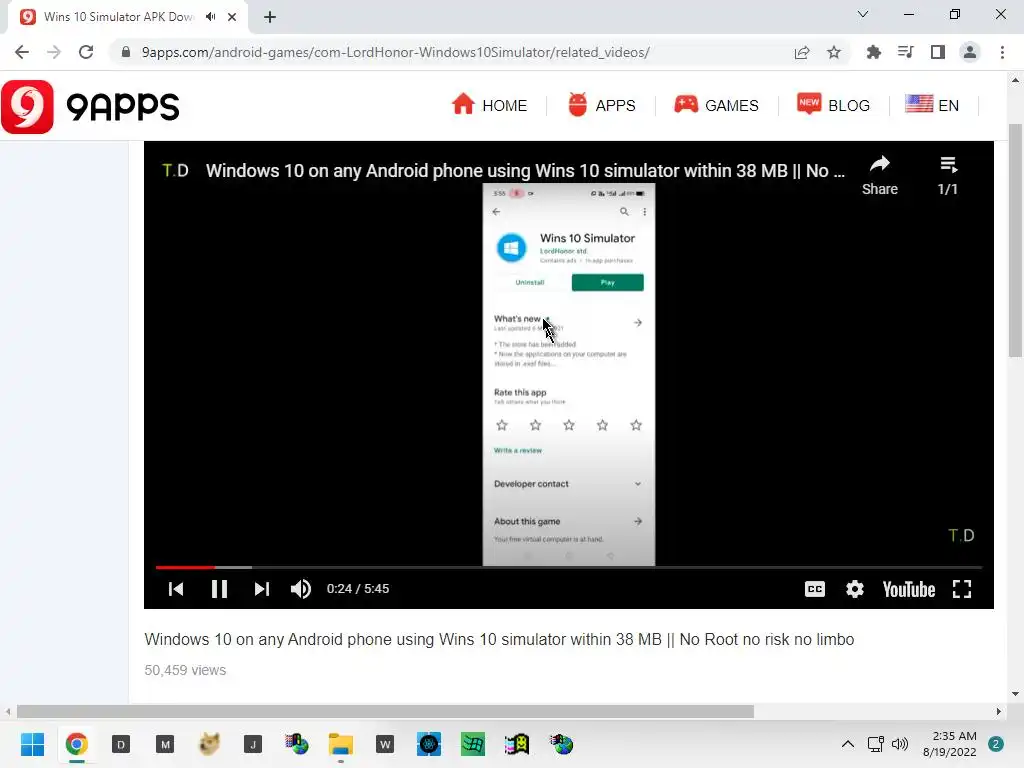This screenshot has width=1024, height=768.
Task: Bookmark this page with star
Action: click(834, 52)
